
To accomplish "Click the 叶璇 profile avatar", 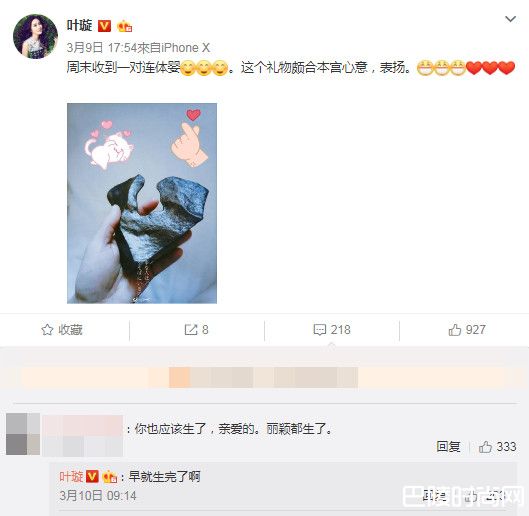I will pyautogui.click(x=35, y=36).
